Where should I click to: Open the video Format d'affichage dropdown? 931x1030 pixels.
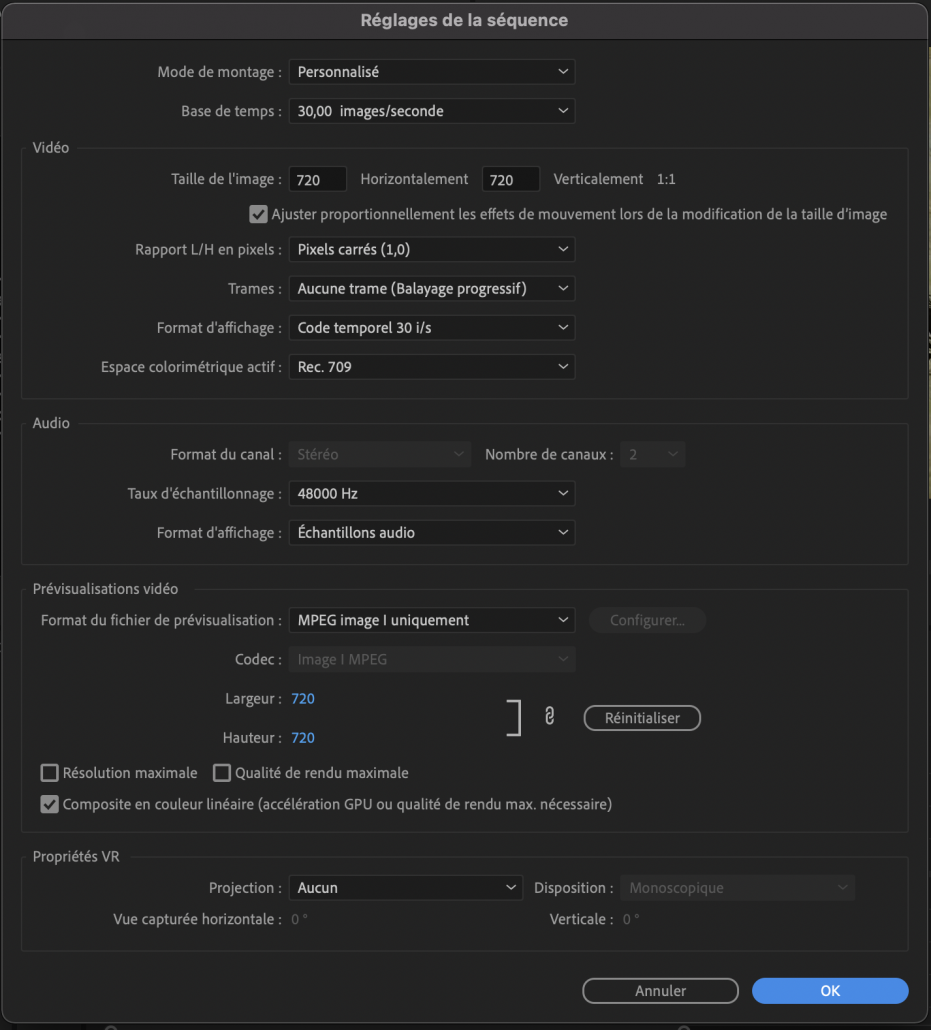click(432, 328)
